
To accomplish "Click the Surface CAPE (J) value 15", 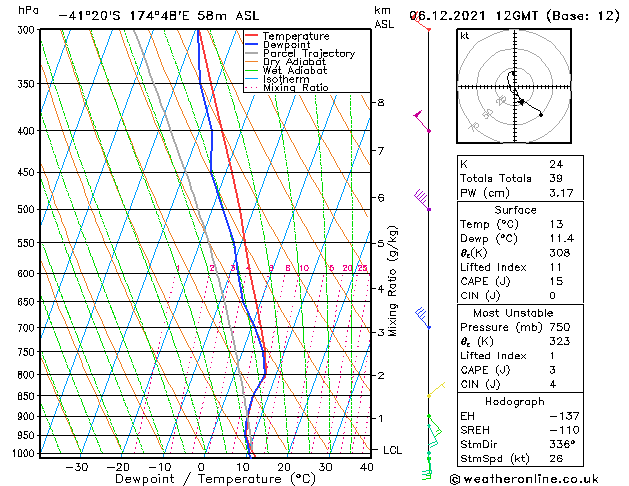I will click(556, 281).
